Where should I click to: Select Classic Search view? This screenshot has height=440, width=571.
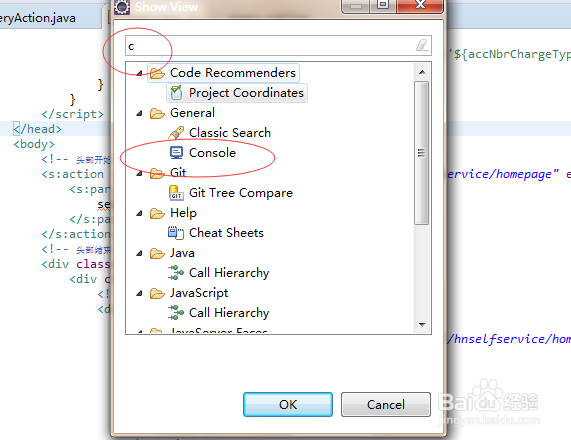[230, 133]
